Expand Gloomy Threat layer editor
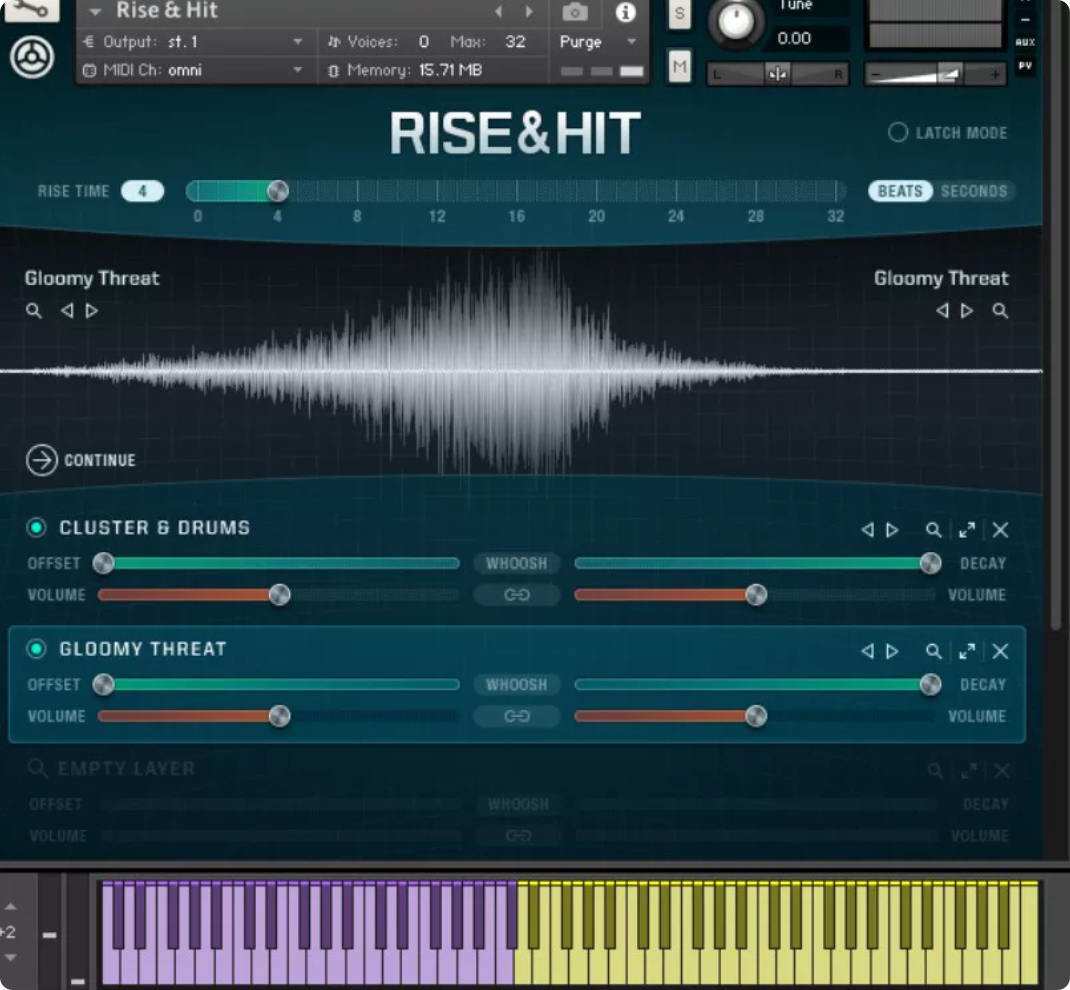 (x=967, y=652)
